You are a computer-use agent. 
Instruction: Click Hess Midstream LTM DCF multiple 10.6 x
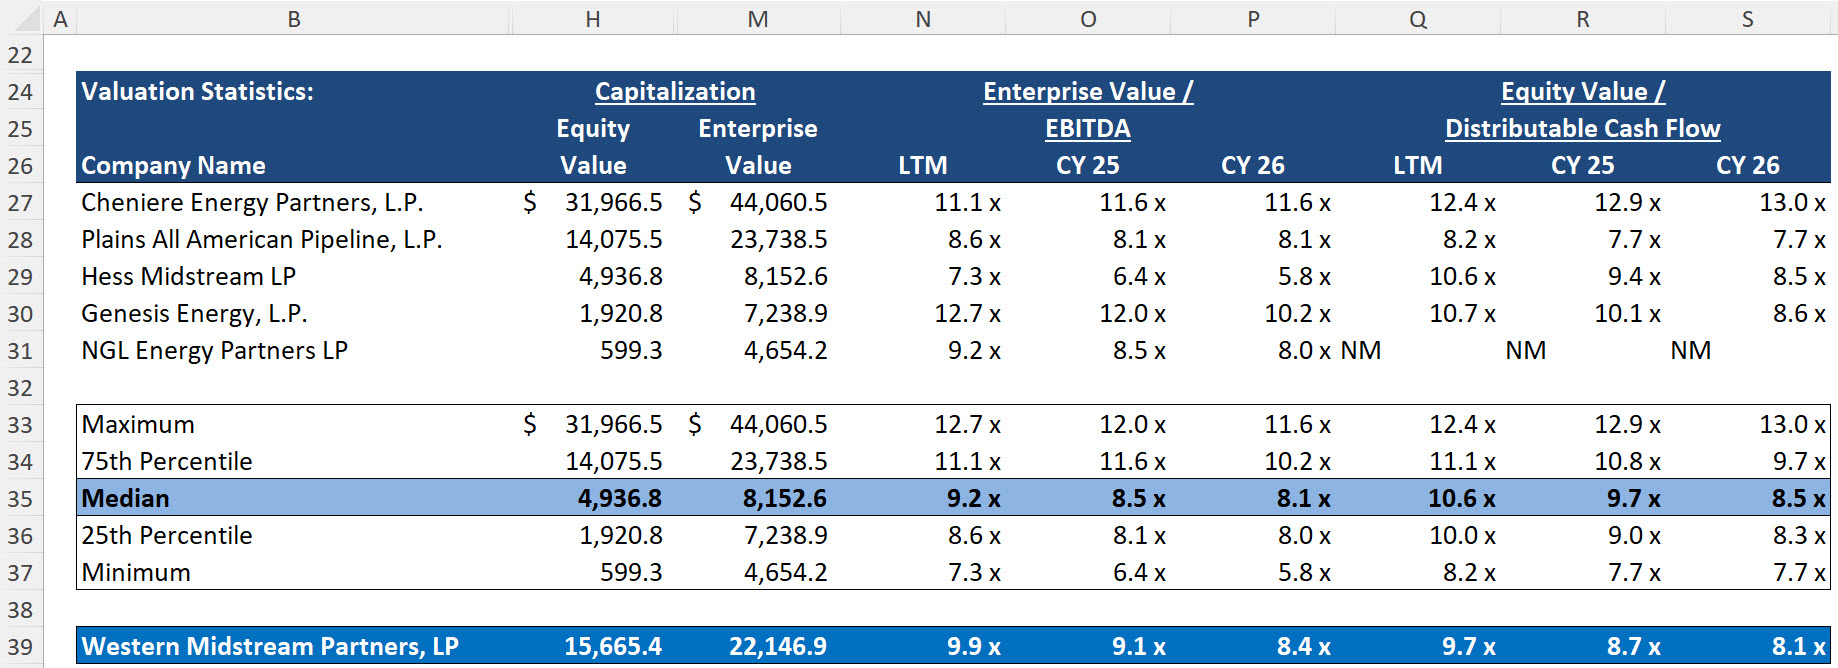point(1462,276)
